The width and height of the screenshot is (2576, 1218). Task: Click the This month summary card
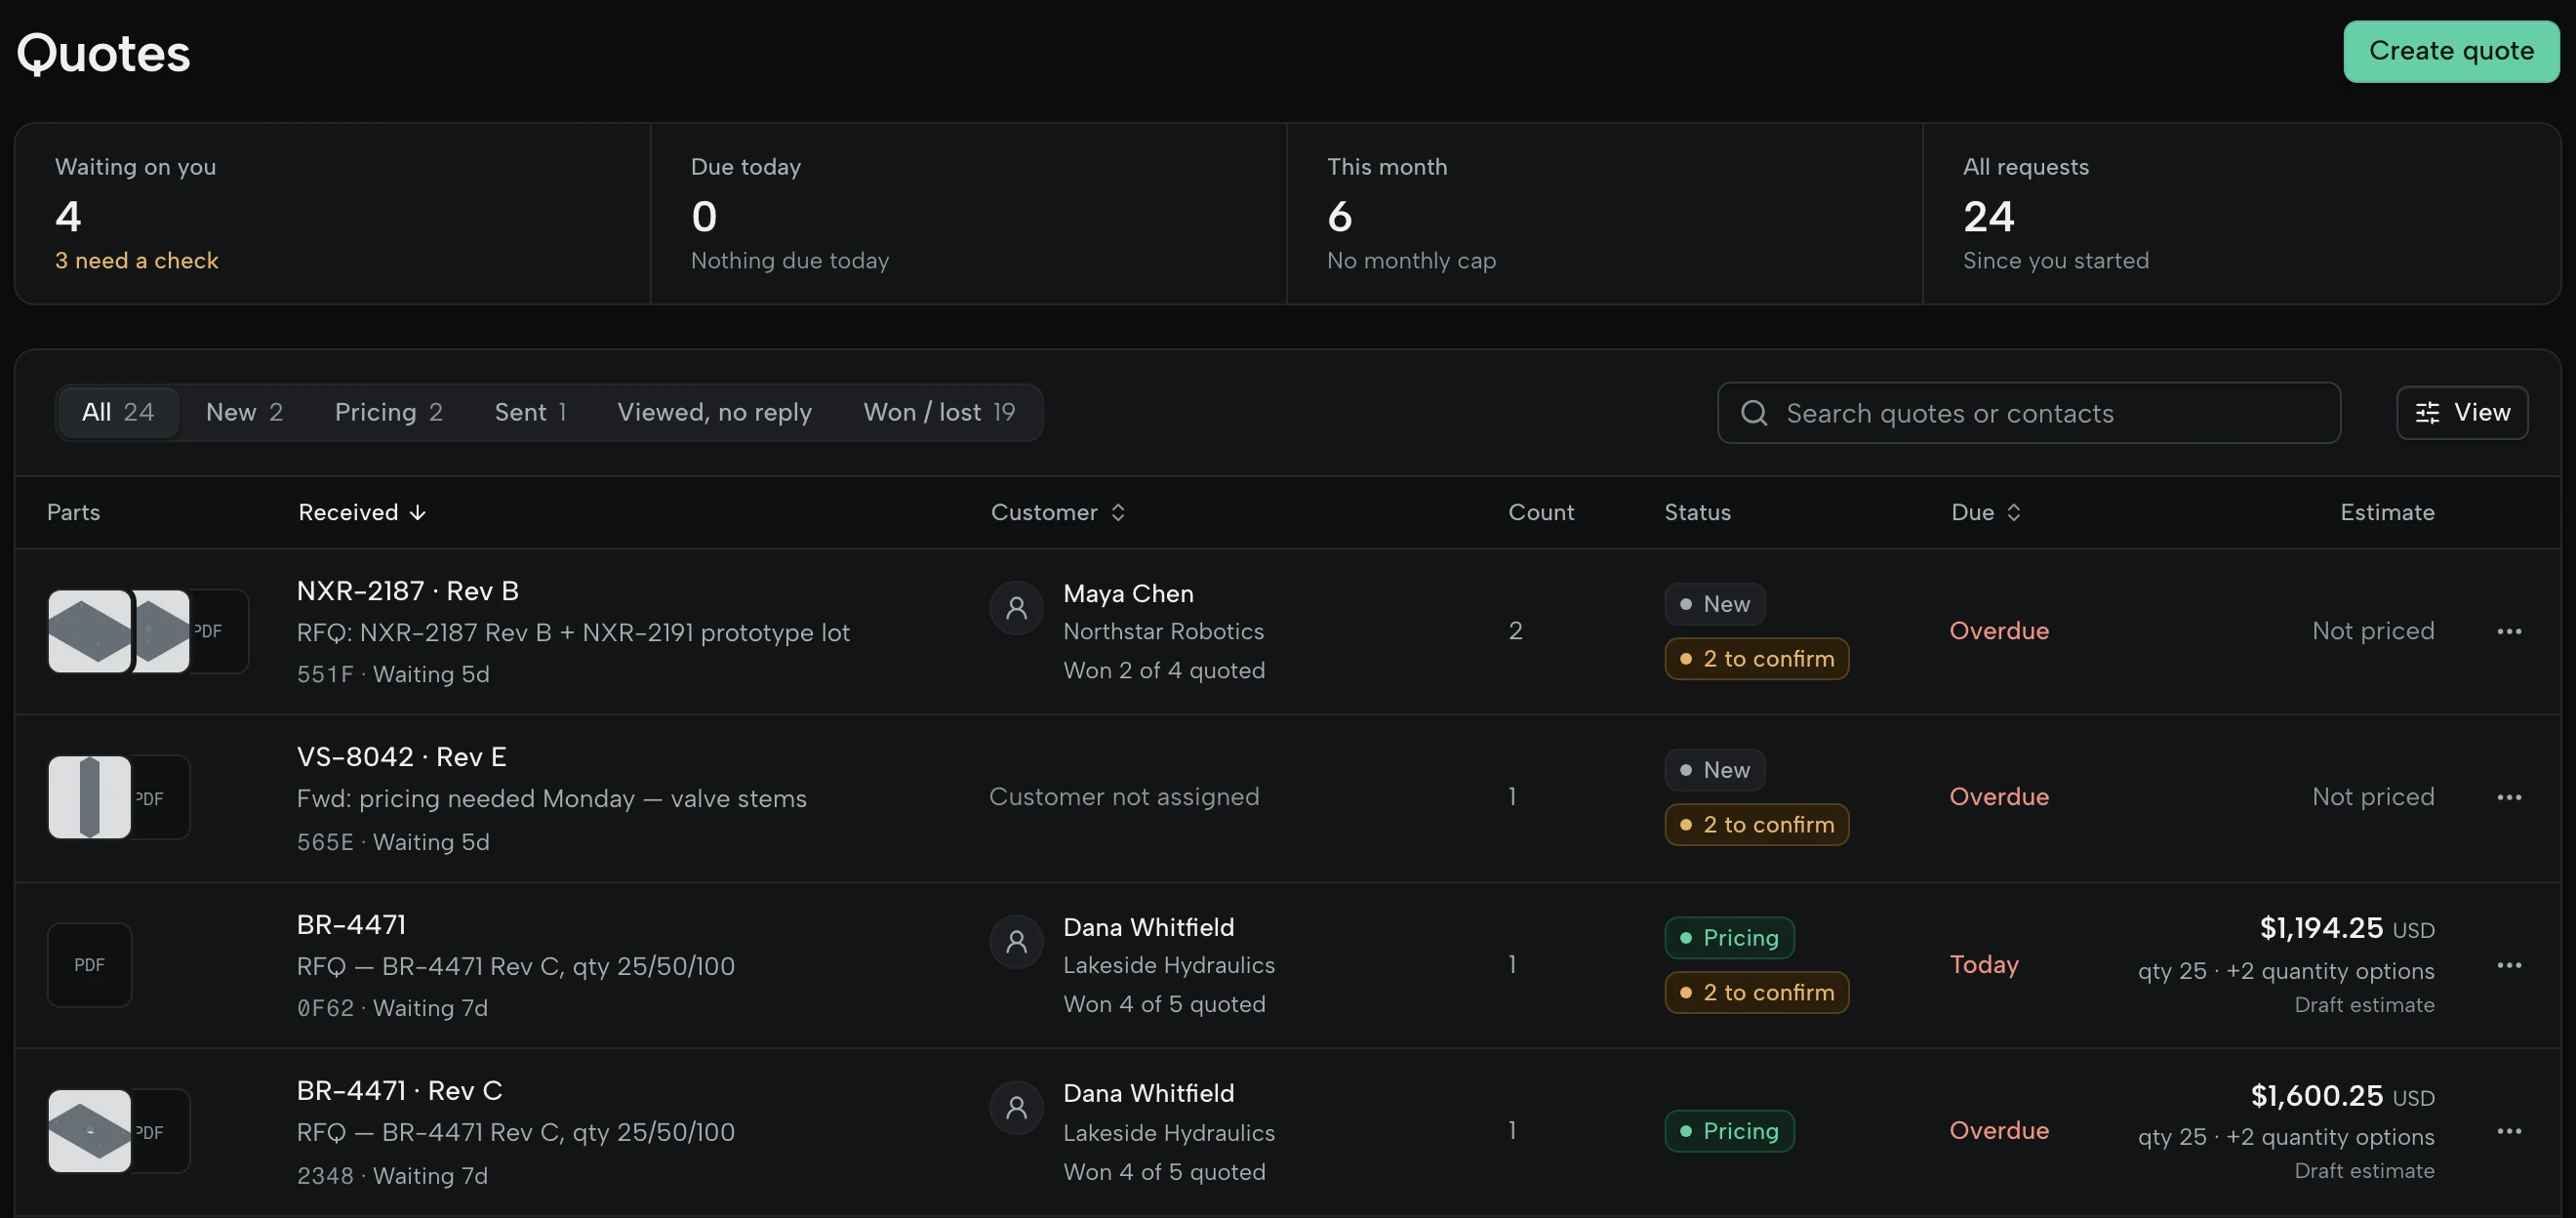1604,214
